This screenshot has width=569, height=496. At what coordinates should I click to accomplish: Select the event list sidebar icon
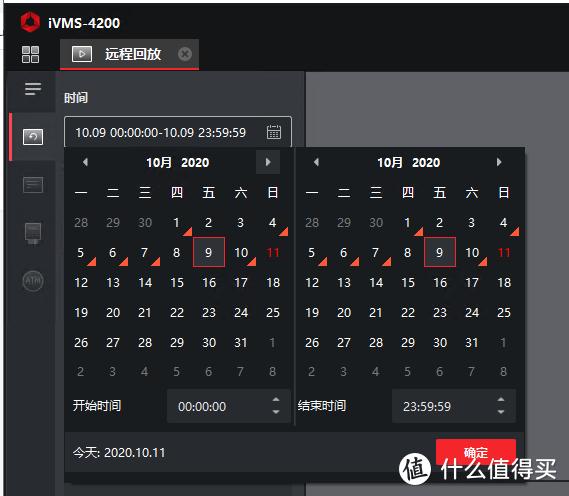point(33,185)
